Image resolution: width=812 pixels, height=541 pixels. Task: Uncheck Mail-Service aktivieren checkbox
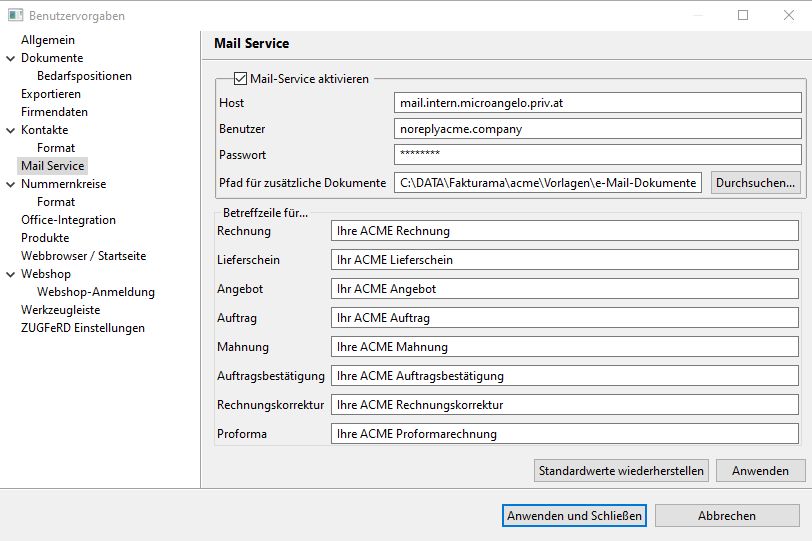click(240, 79)
